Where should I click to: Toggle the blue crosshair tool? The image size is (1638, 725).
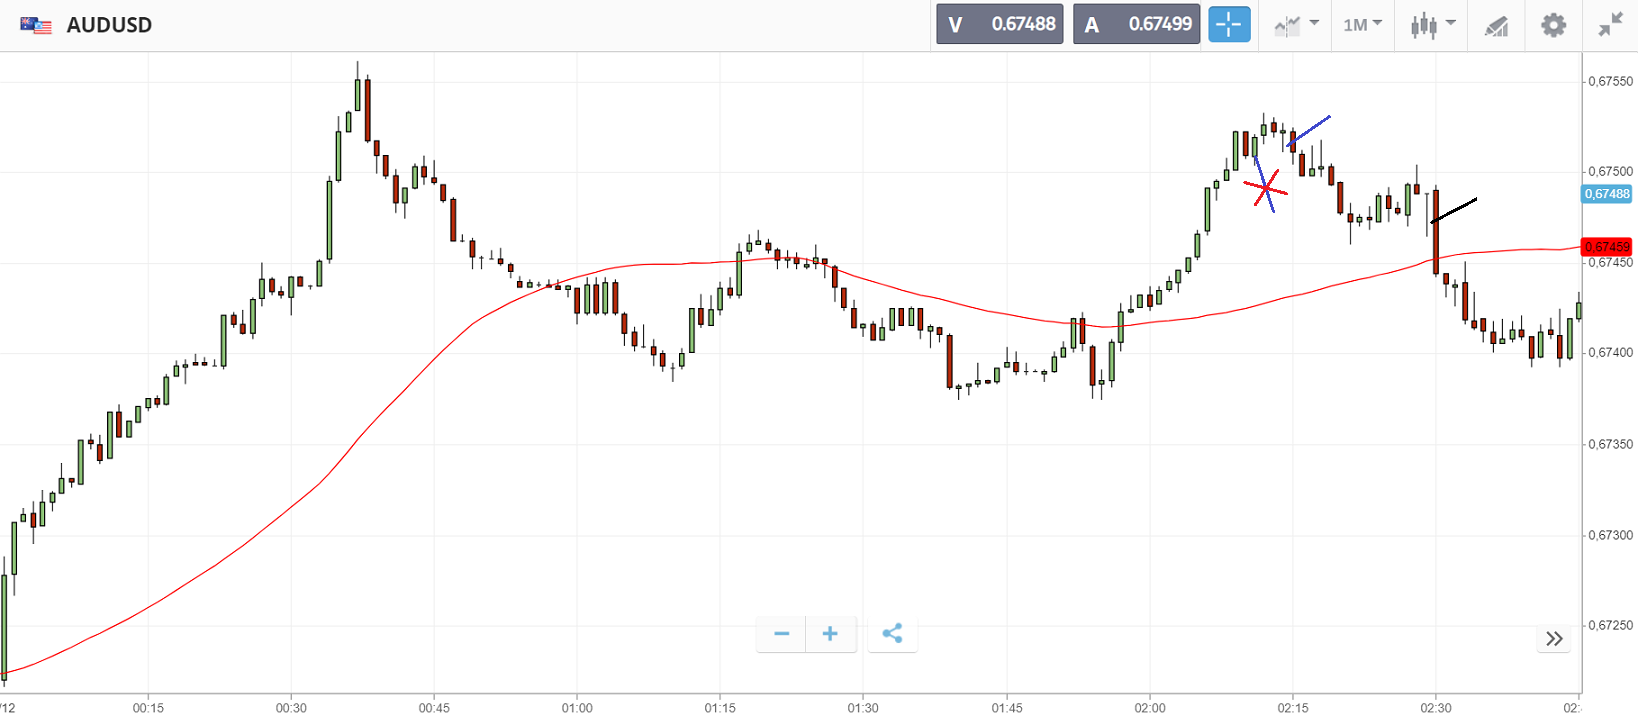coord(1229,25)
